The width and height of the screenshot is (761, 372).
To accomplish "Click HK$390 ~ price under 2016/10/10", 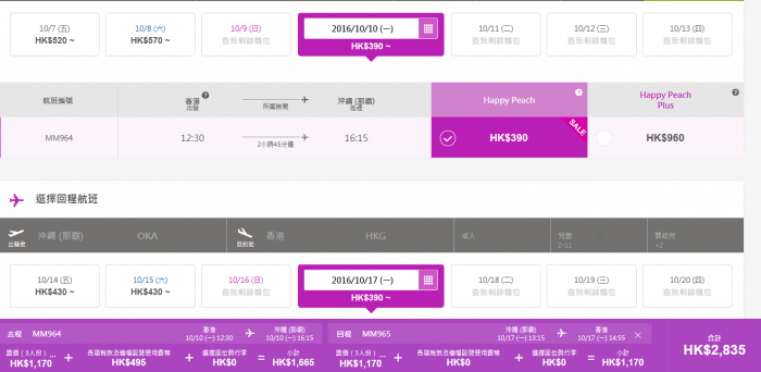I will tap(371, 46).
